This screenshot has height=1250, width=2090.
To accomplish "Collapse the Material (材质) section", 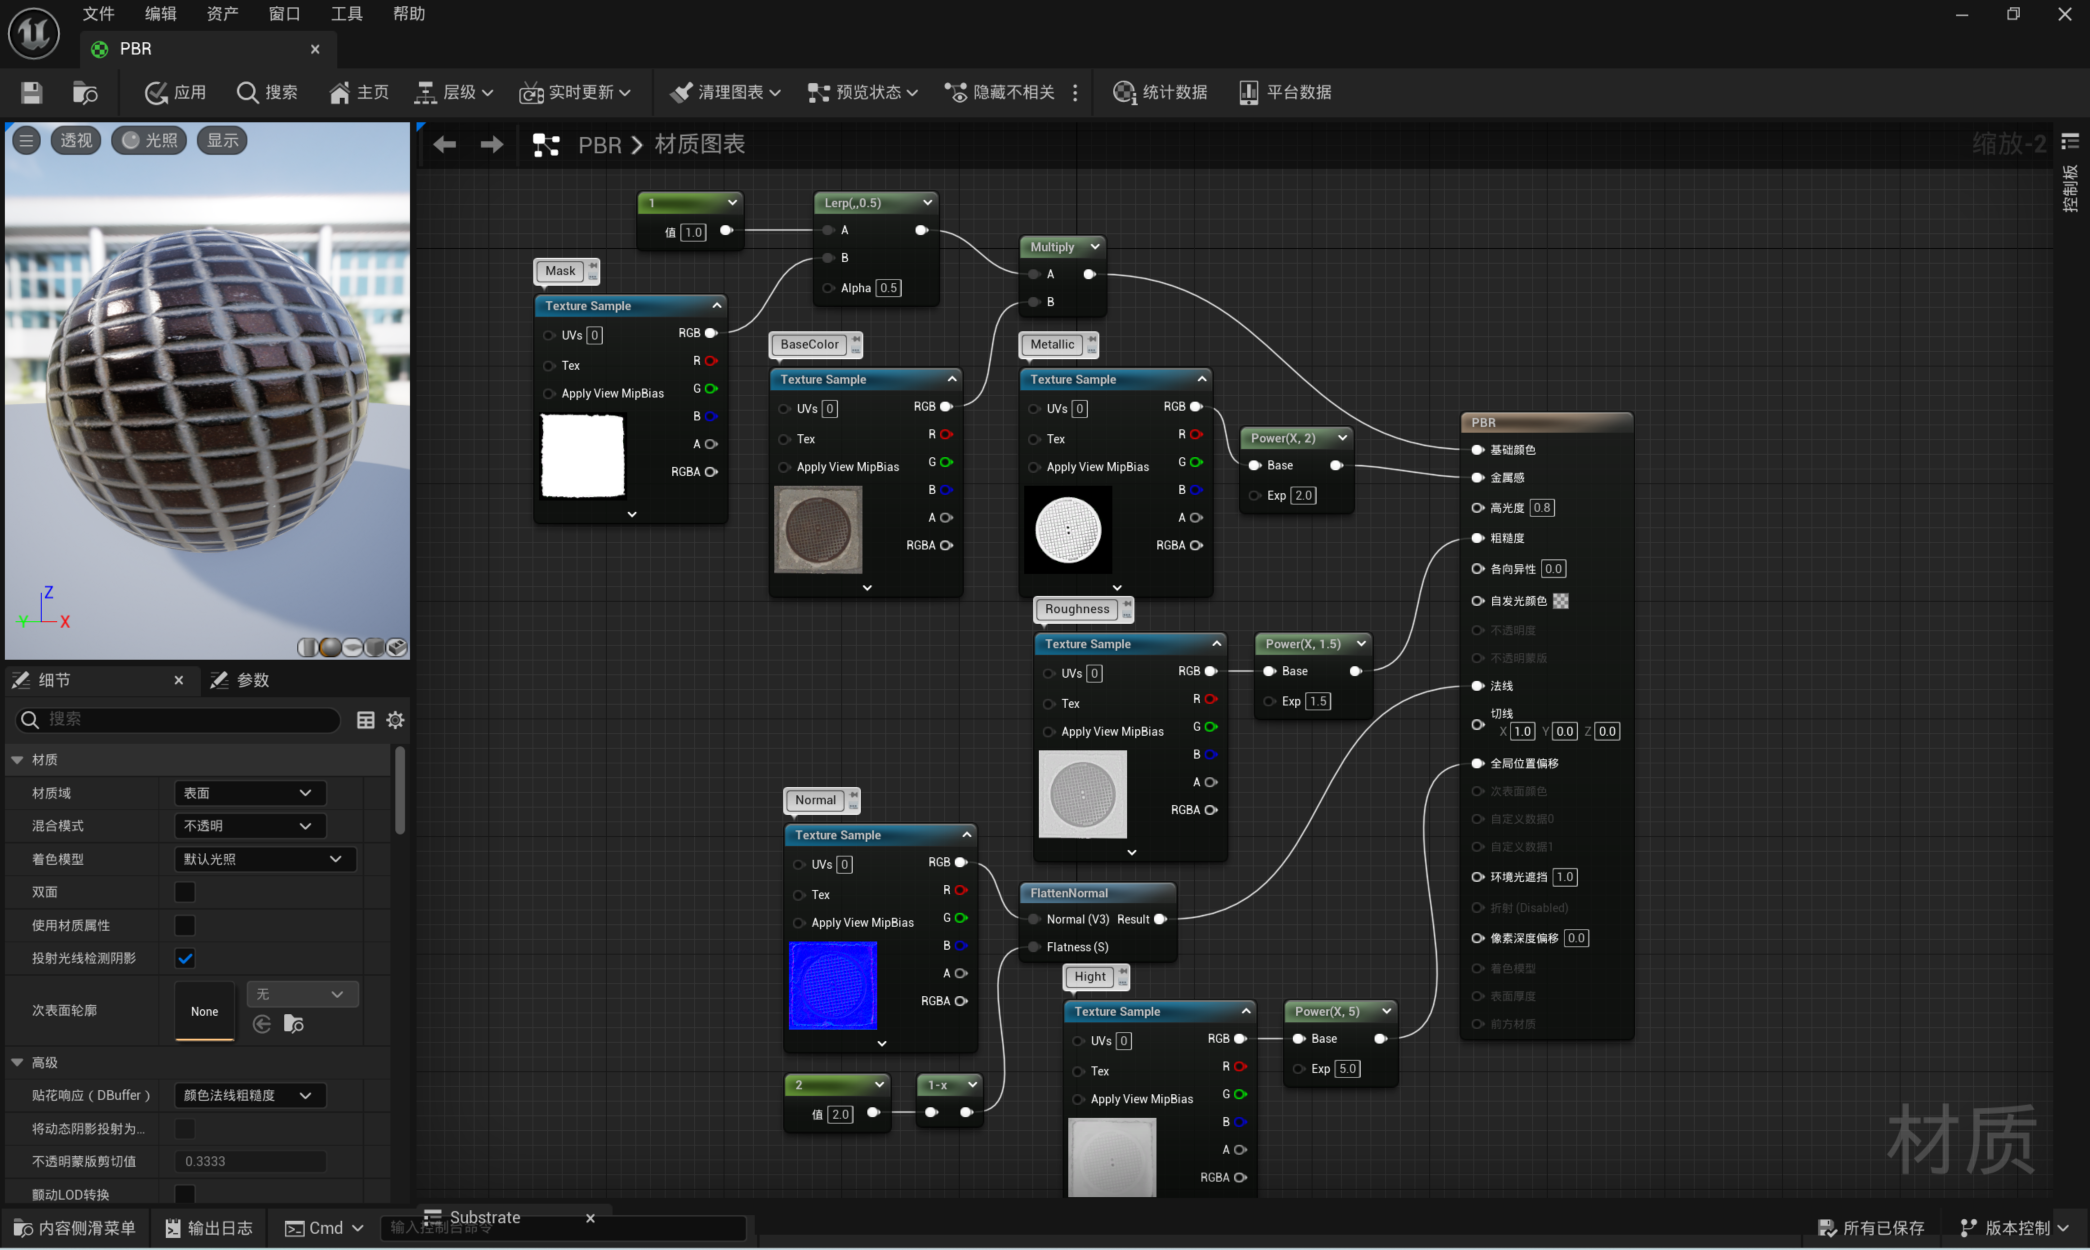I will click(17, 760).
